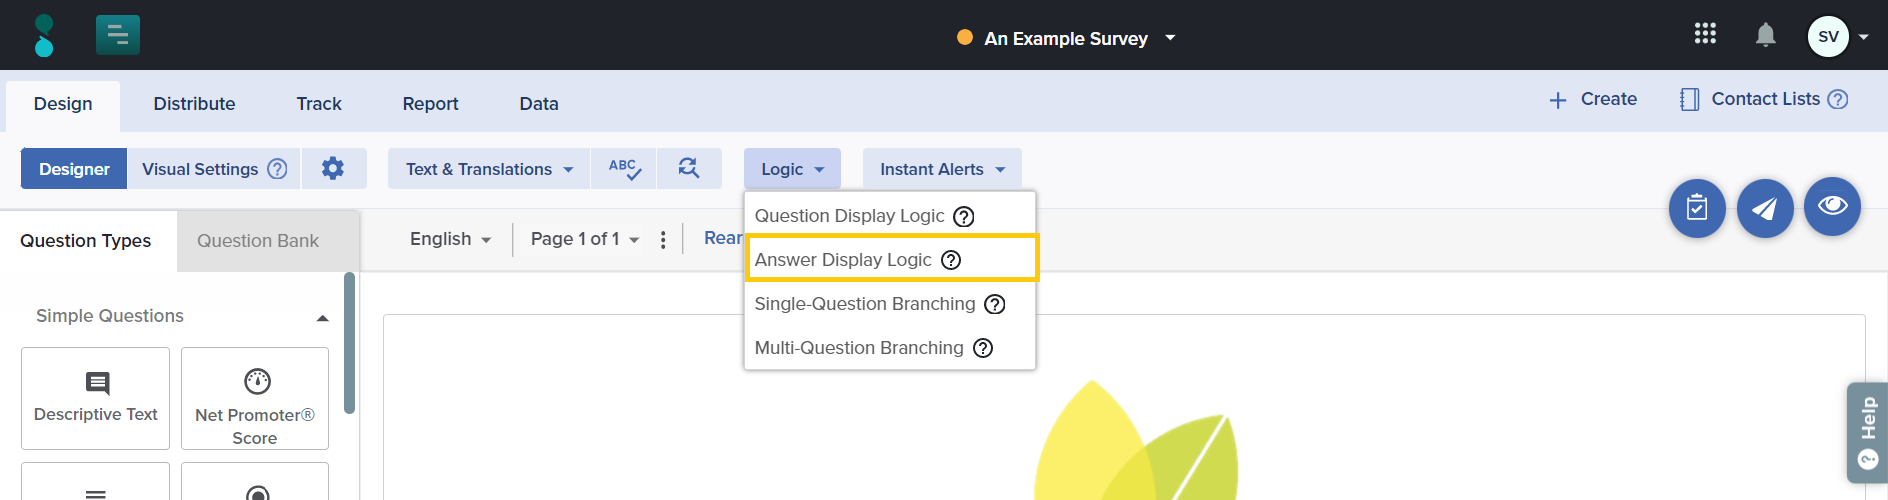Switch to the Question Bank tab
The width and height of the screenshot is (1888, 500).
click(258, 241)
